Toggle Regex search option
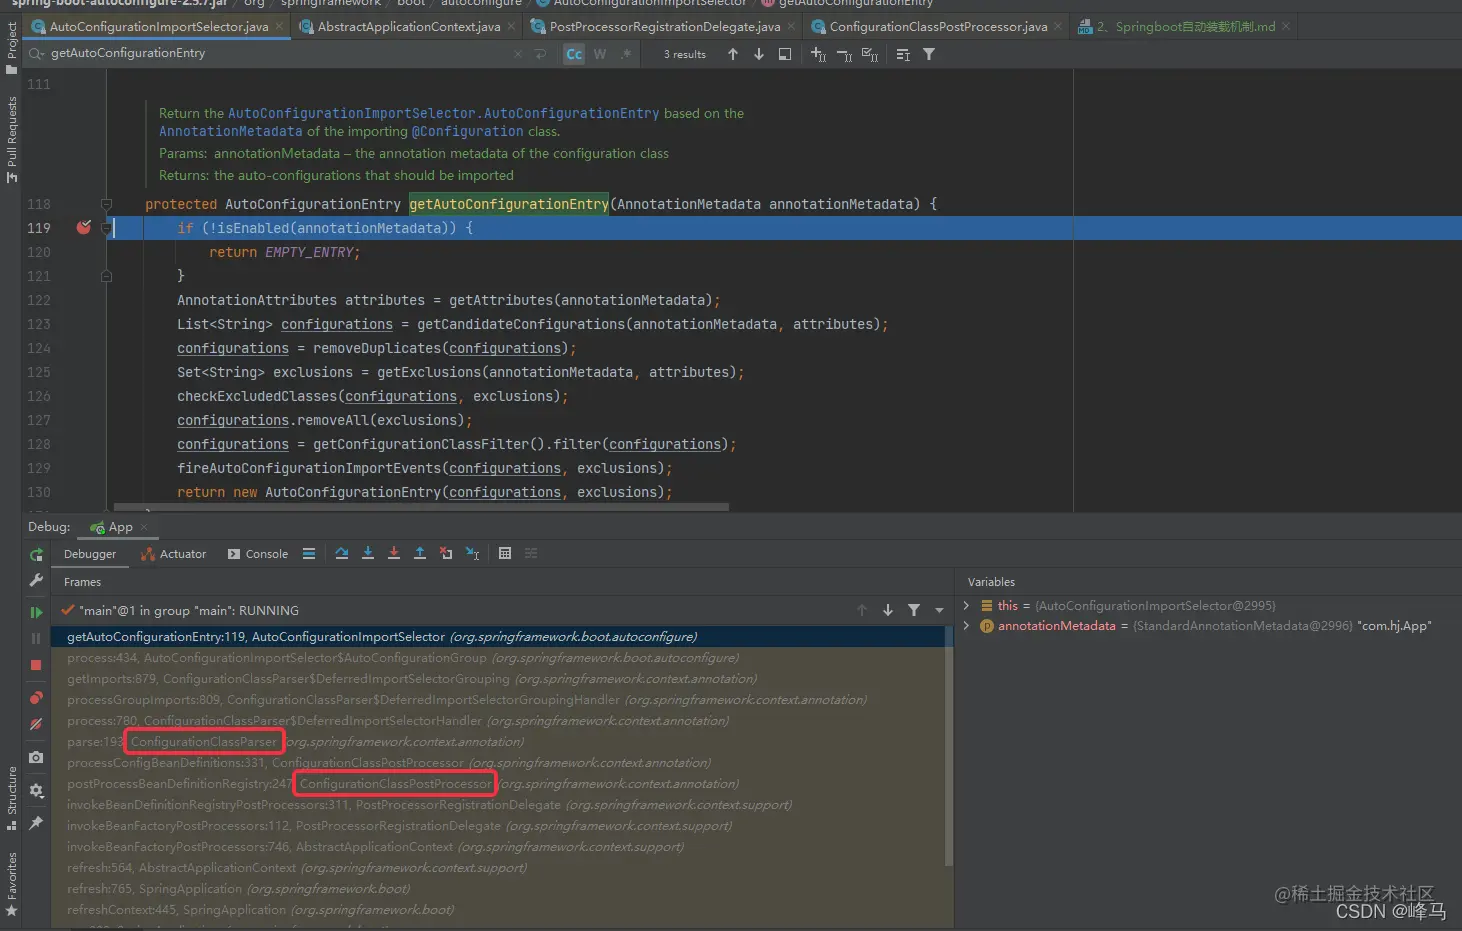The image size is (1462, 931). 625,54
